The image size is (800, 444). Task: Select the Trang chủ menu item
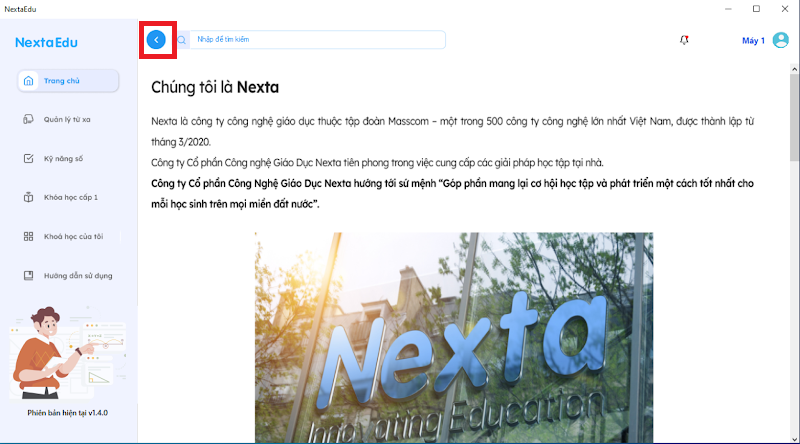pos(68,81)
